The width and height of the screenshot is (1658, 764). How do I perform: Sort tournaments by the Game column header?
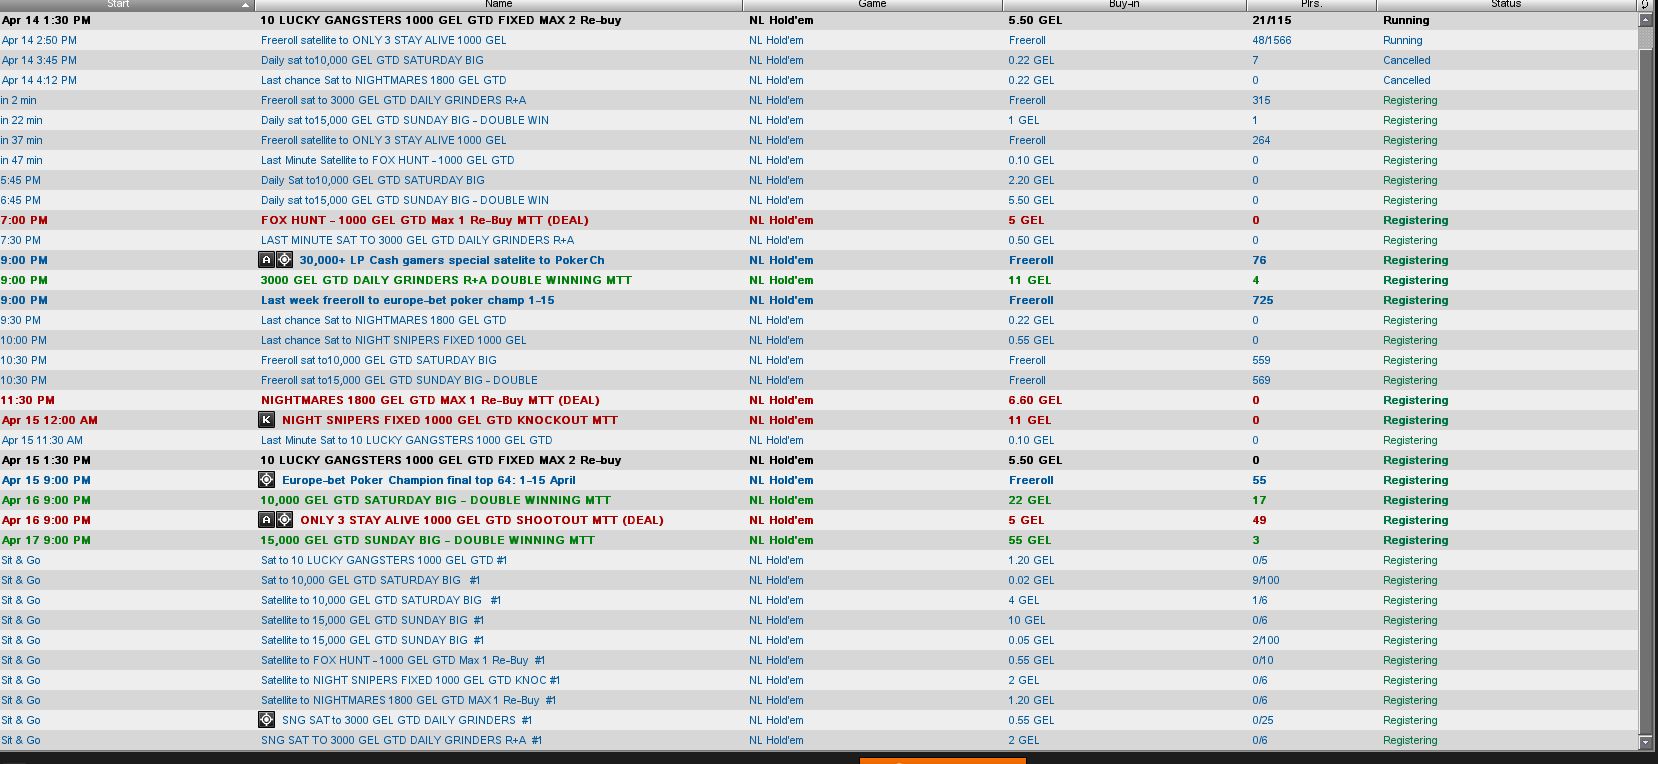pos(873,5)
